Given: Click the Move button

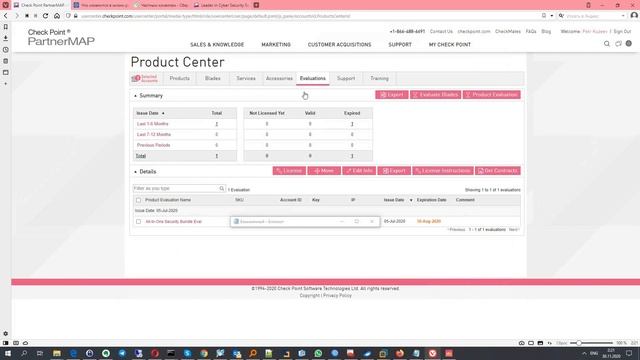Looking at the screenshot, I should (x=324, y=171).
